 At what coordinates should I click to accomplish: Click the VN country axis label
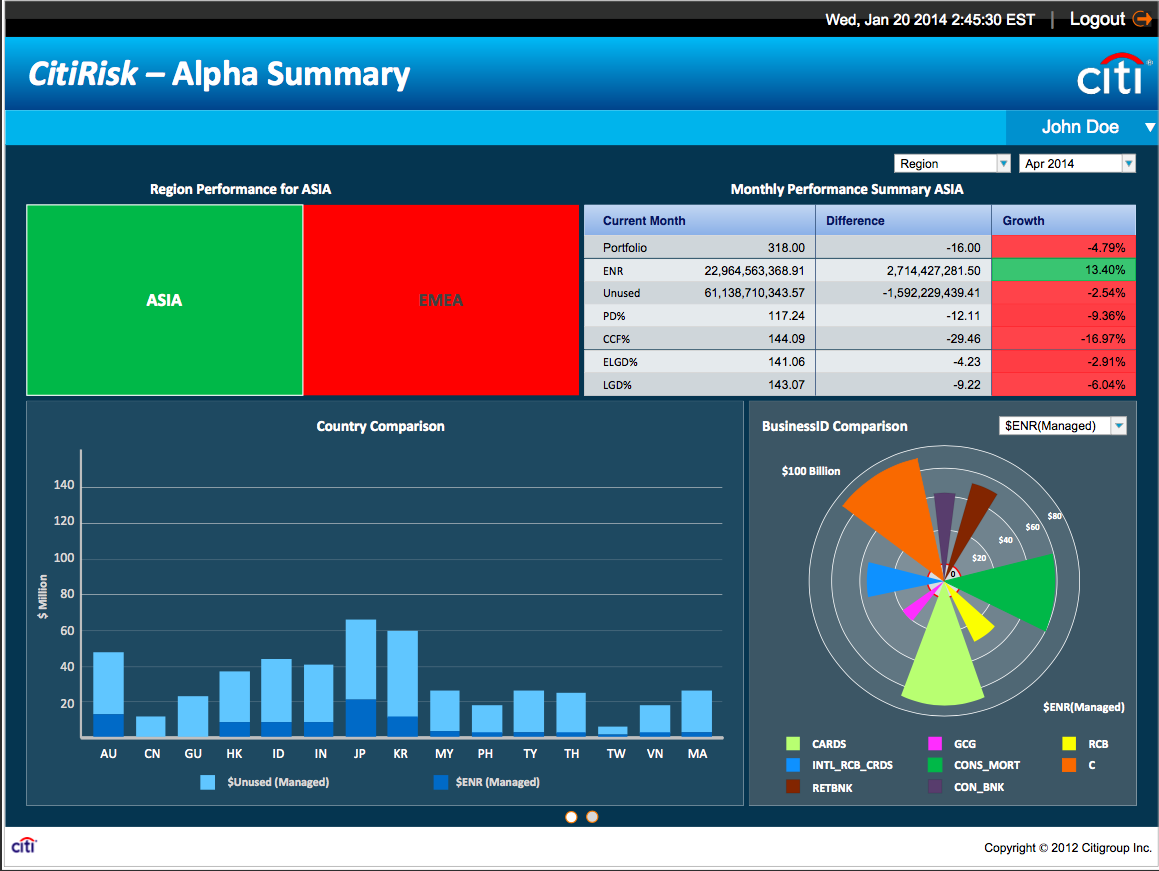[655, 753]
